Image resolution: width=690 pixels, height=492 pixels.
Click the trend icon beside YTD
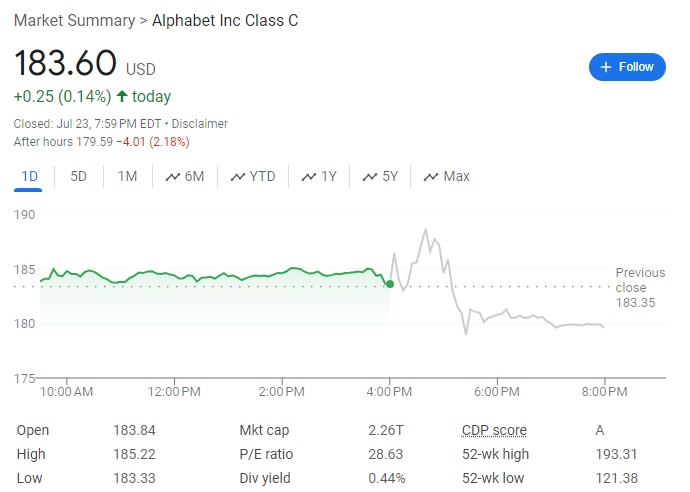pyautogui.click(x=238, y=177)
